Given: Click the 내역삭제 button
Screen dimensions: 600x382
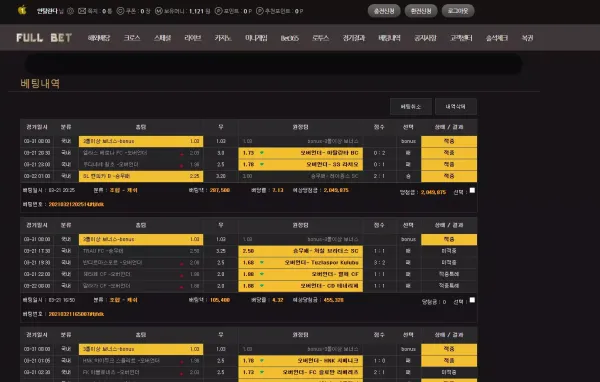Looking at the screenshot, I should (456, 106).
